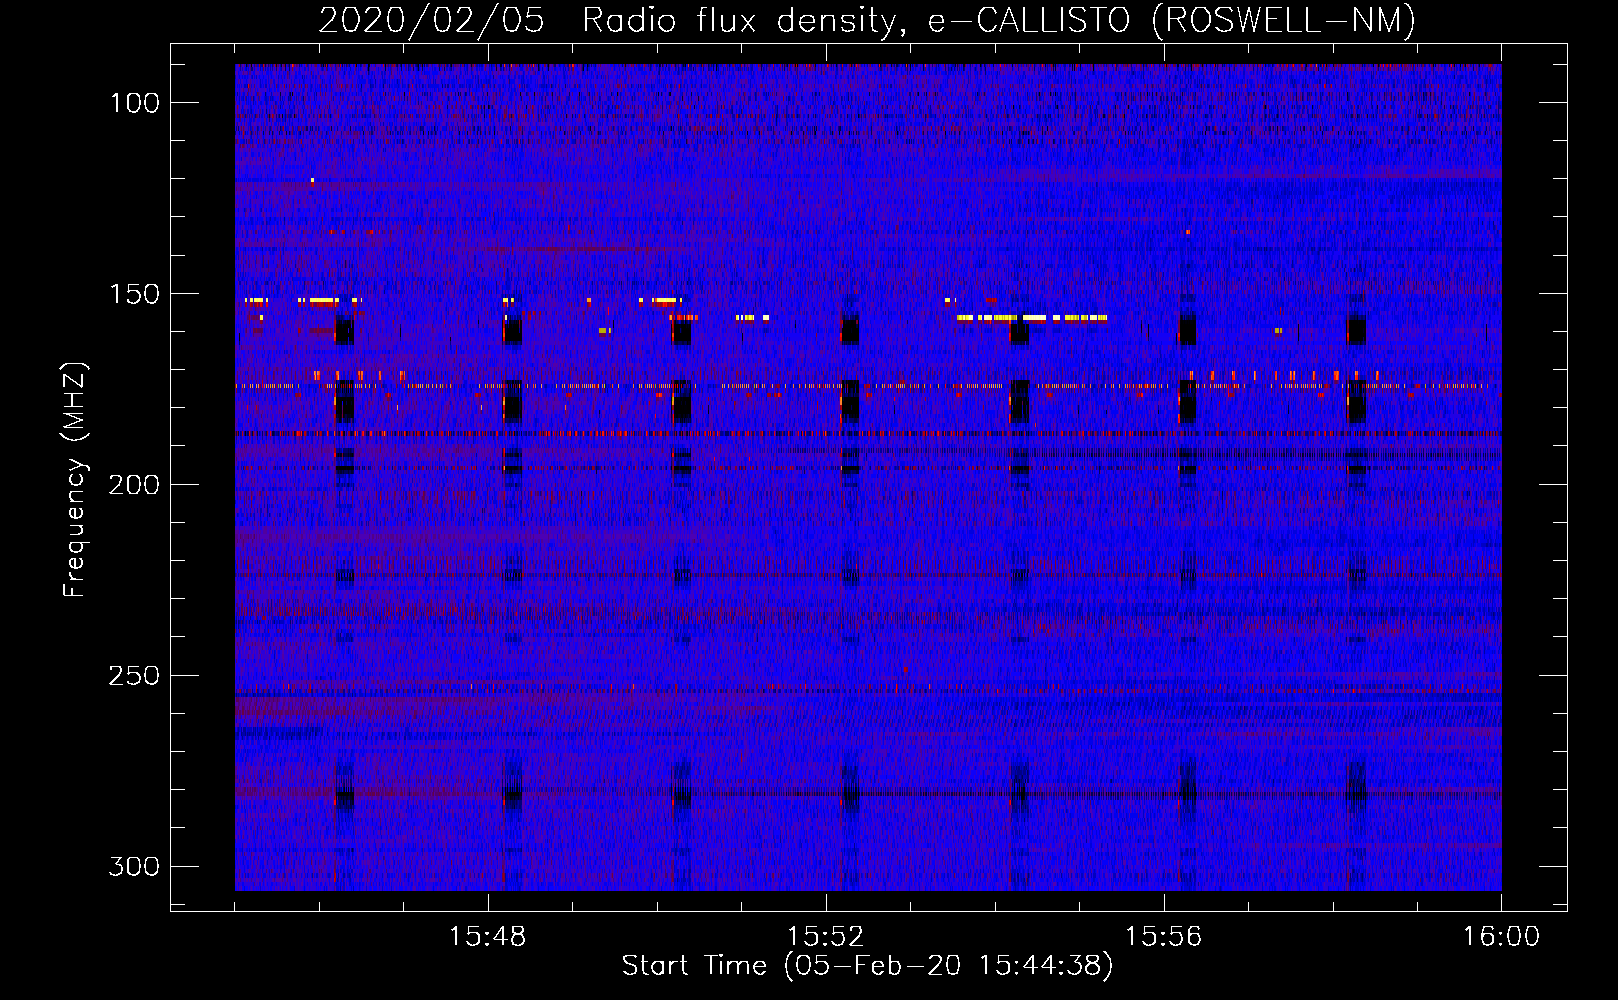Viewport: 1618px width, 1000px height.
Task: Click the 'Frequency (MHZ)' y-axis label
Action: 74,480
